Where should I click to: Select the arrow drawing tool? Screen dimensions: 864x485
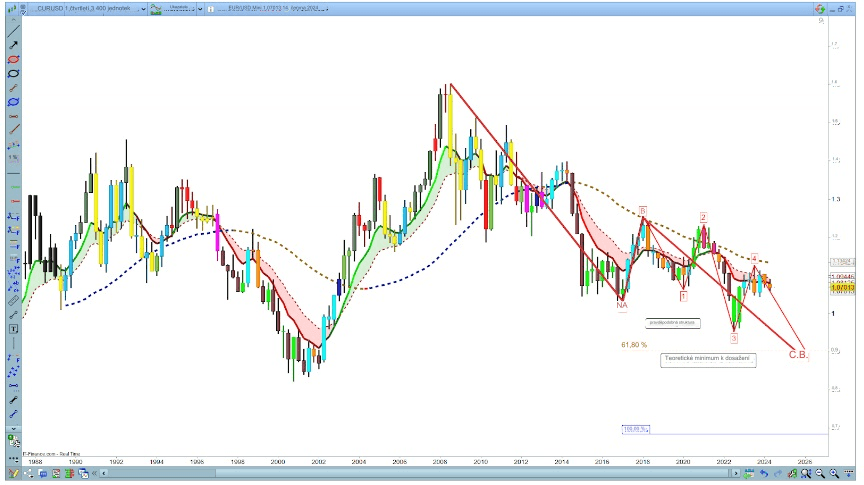tap(13, 46)
